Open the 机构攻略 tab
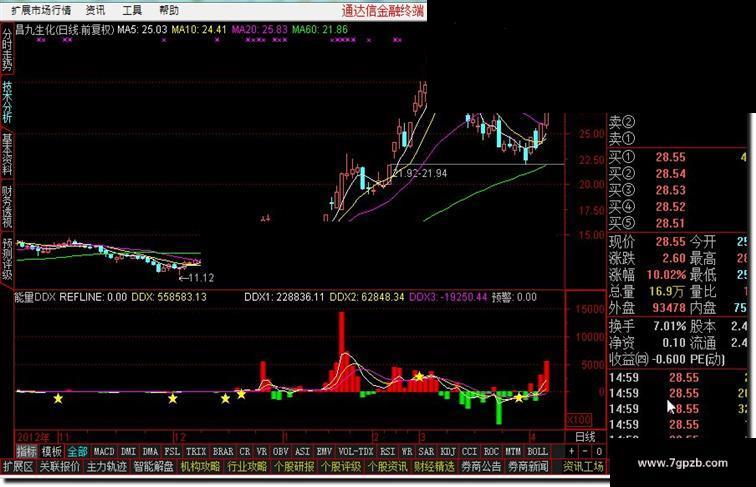 click(x=200, y=467)
